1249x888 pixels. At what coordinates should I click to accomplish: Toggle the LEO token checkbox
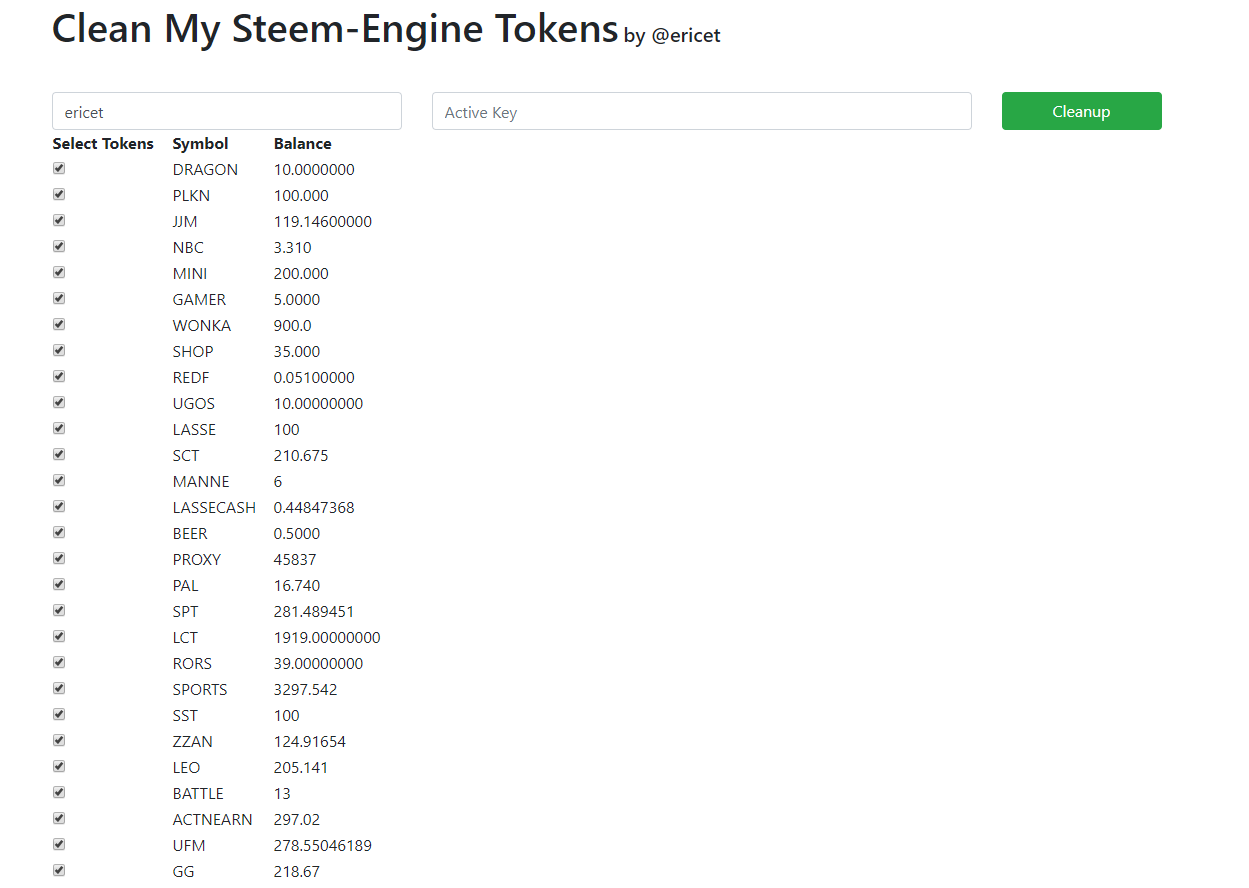coord(59,766)
